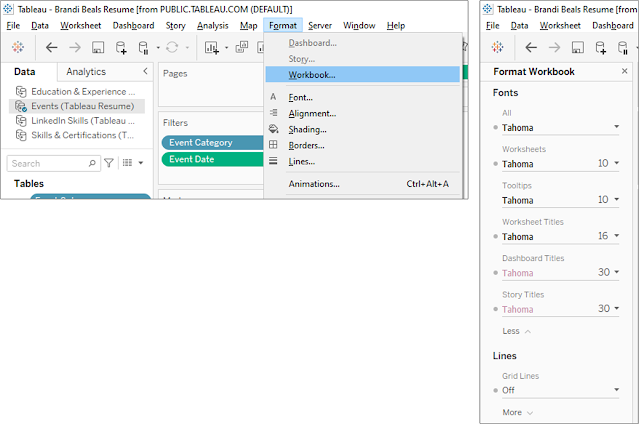Click New Worksheet icon in left window toolbar

point(212,48)
